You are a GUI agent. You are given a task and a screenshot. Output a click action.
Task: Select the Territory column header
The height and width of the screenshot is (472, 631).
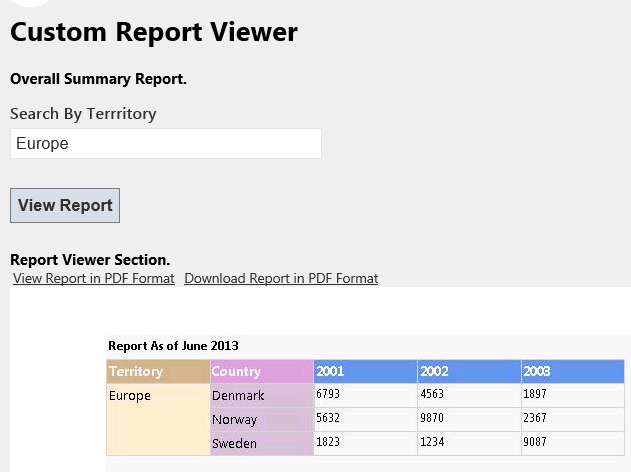coord(158,371)
